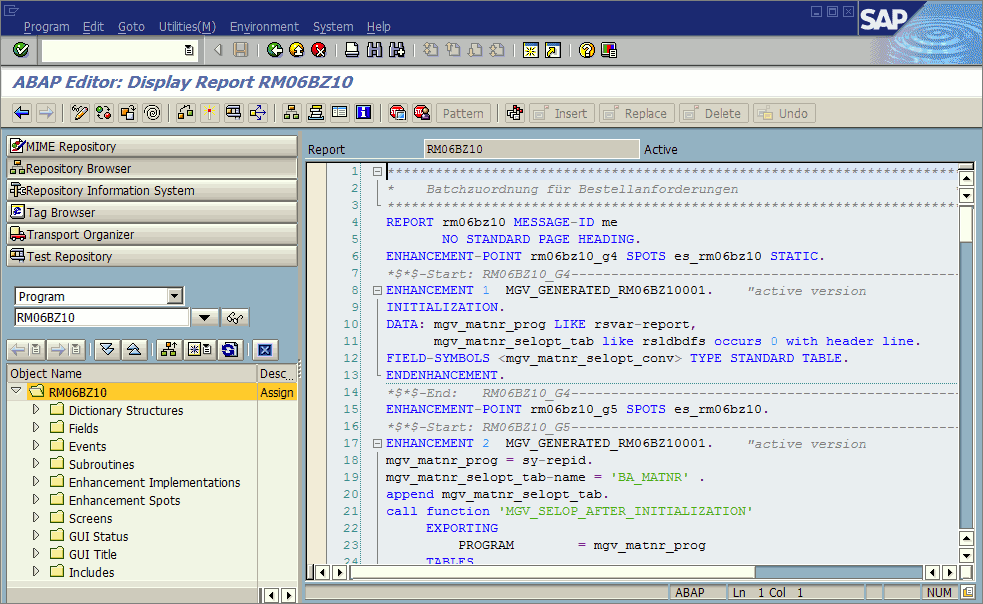Open the Program object type dropdown

pos(176,296)
